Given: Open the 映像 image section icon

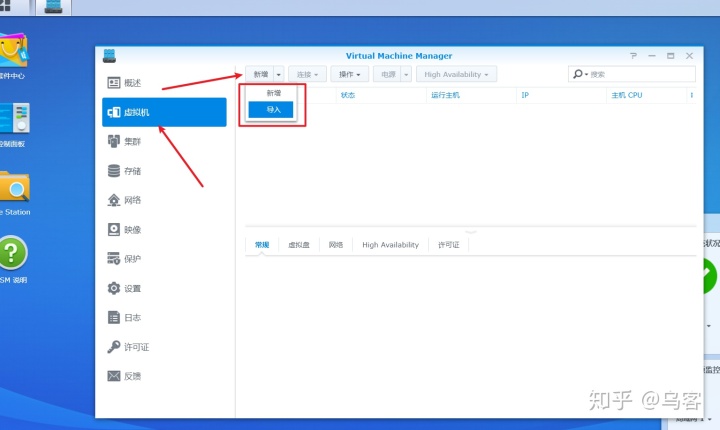Looking at the screenshot, I should click(113, 229).
